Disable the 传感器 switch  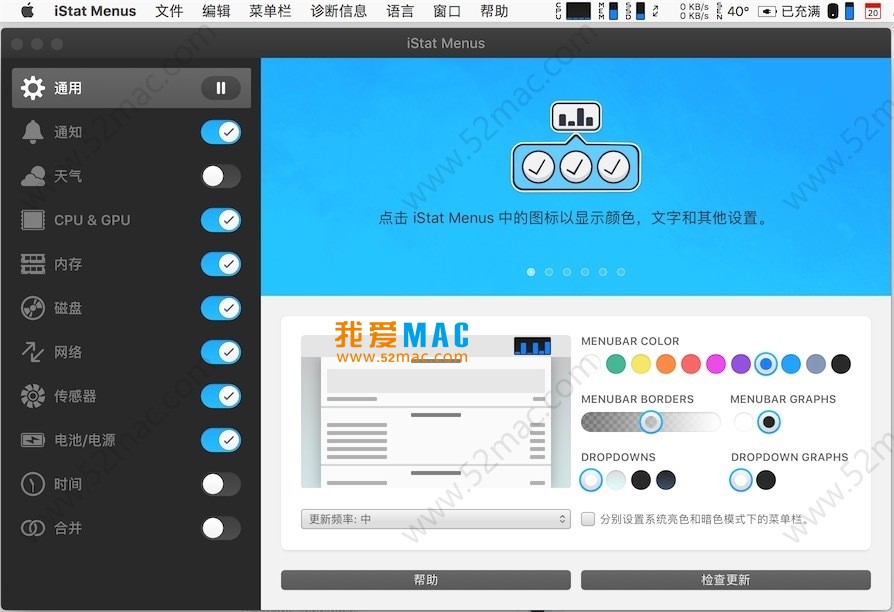click(221, 396)
